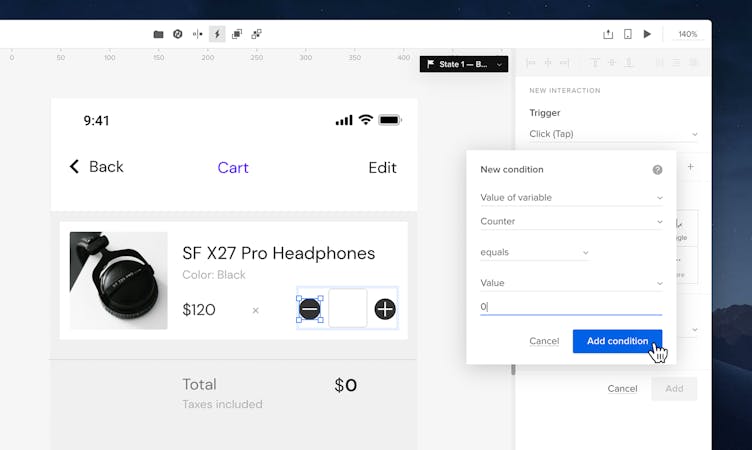This screenshot has height=450, width=752.
Task: Click the Add condition button
Action: tap(617, 341)
